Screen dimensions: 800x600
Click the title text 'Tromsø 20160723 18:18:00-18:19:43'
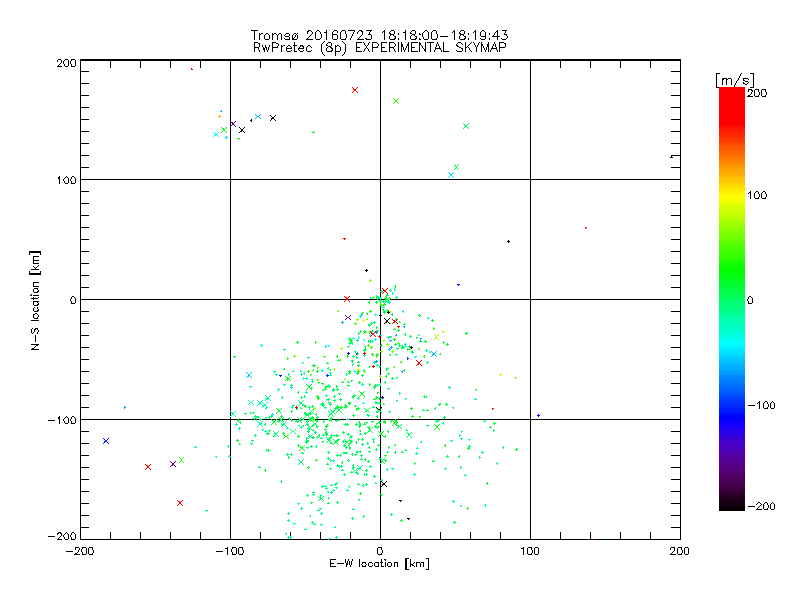click(379, 35)
